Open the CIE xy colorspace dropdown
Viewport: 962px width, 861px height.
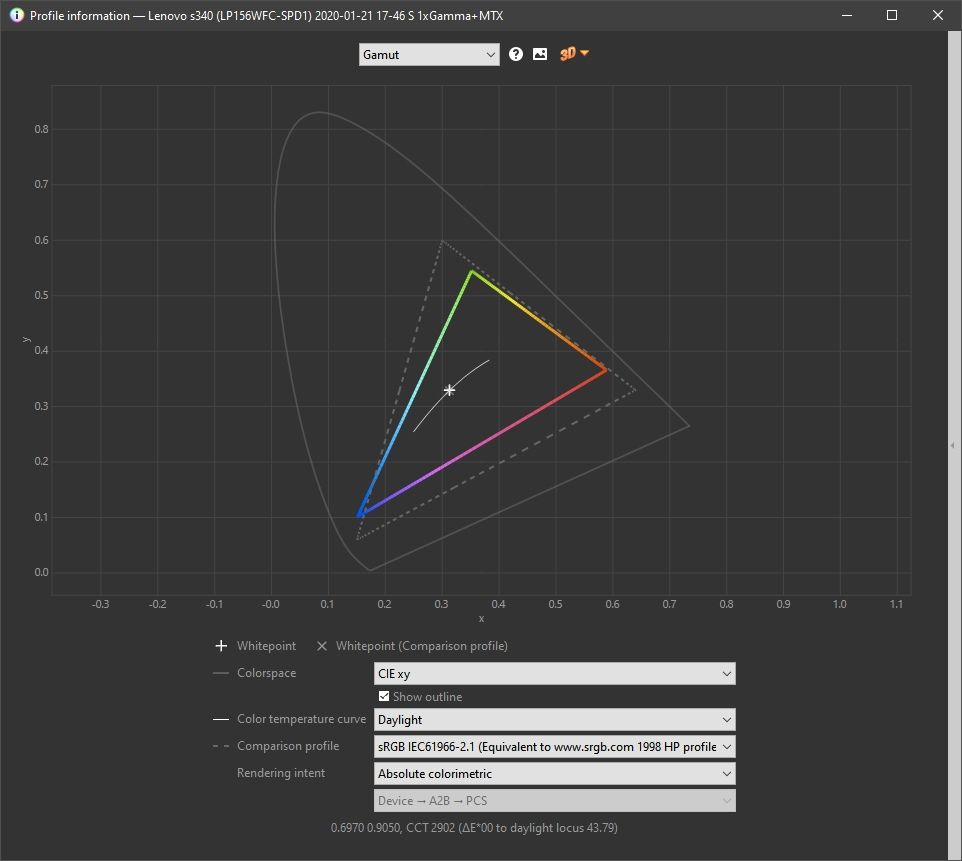554,673
